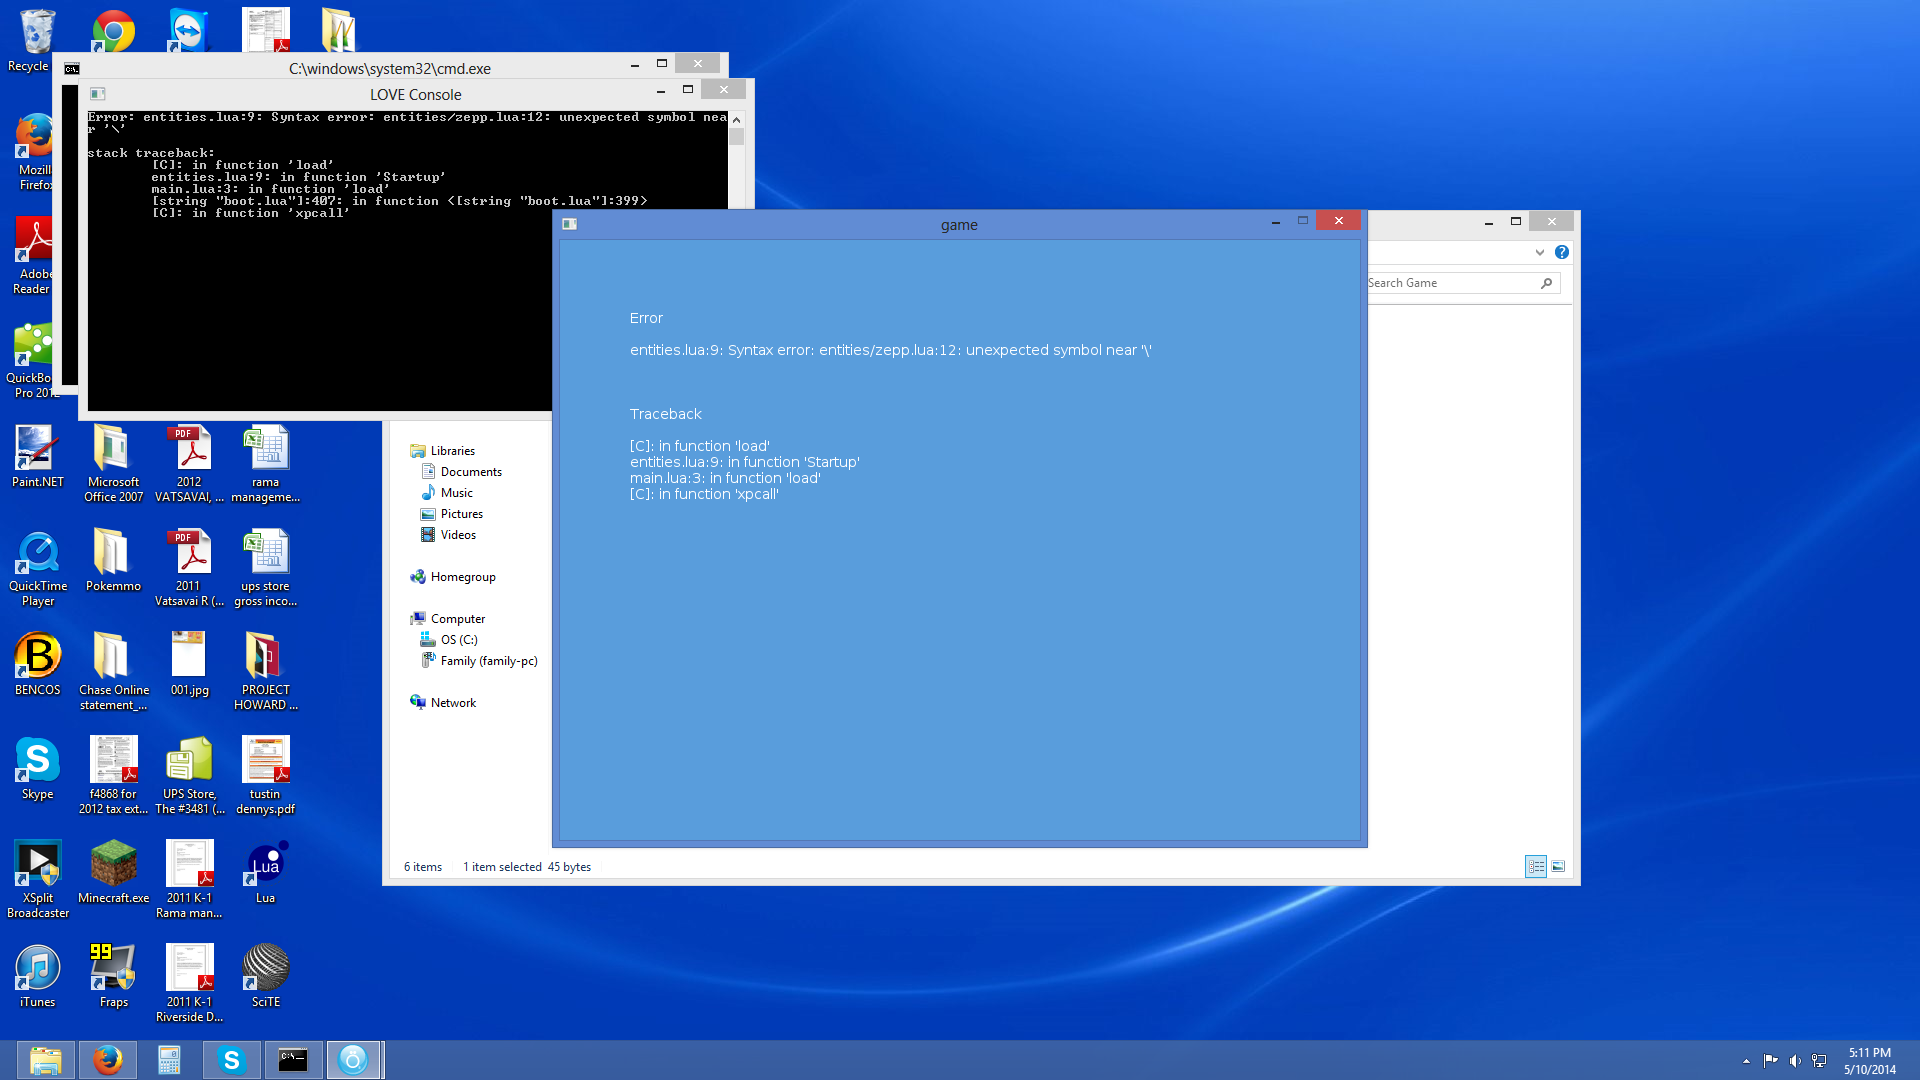Image resolution: width=1920 pixels, height=1080 pixels.
Task: Switch to LOVE game taskbar button
Action: coord(353,1060)
